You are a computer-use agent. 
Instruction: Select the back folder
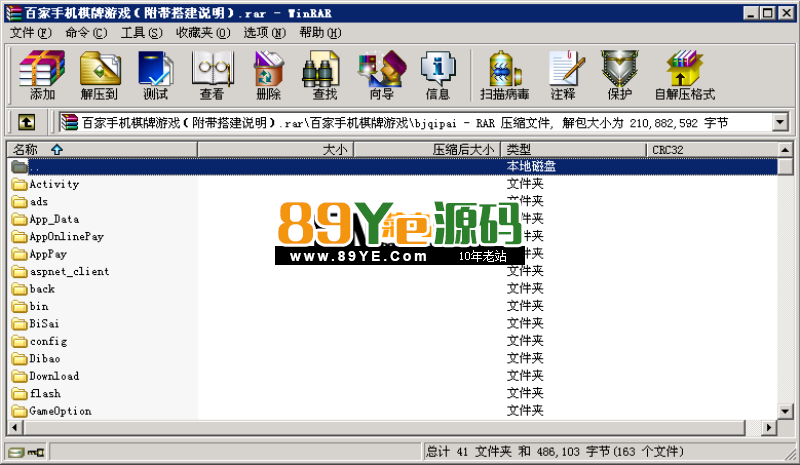[33, 289]
